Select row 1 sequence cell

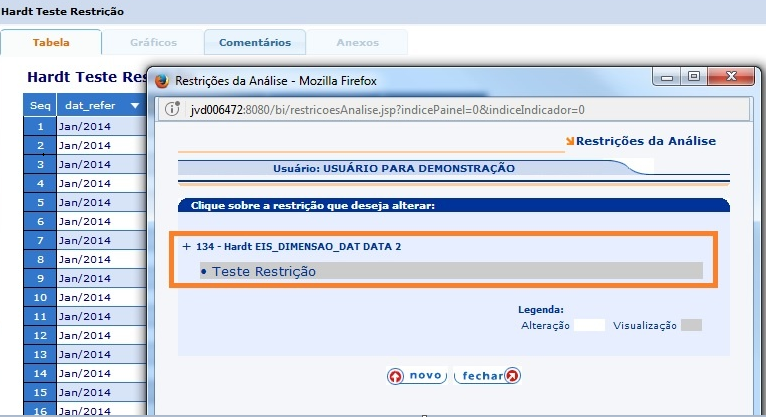tap(40, 126)
